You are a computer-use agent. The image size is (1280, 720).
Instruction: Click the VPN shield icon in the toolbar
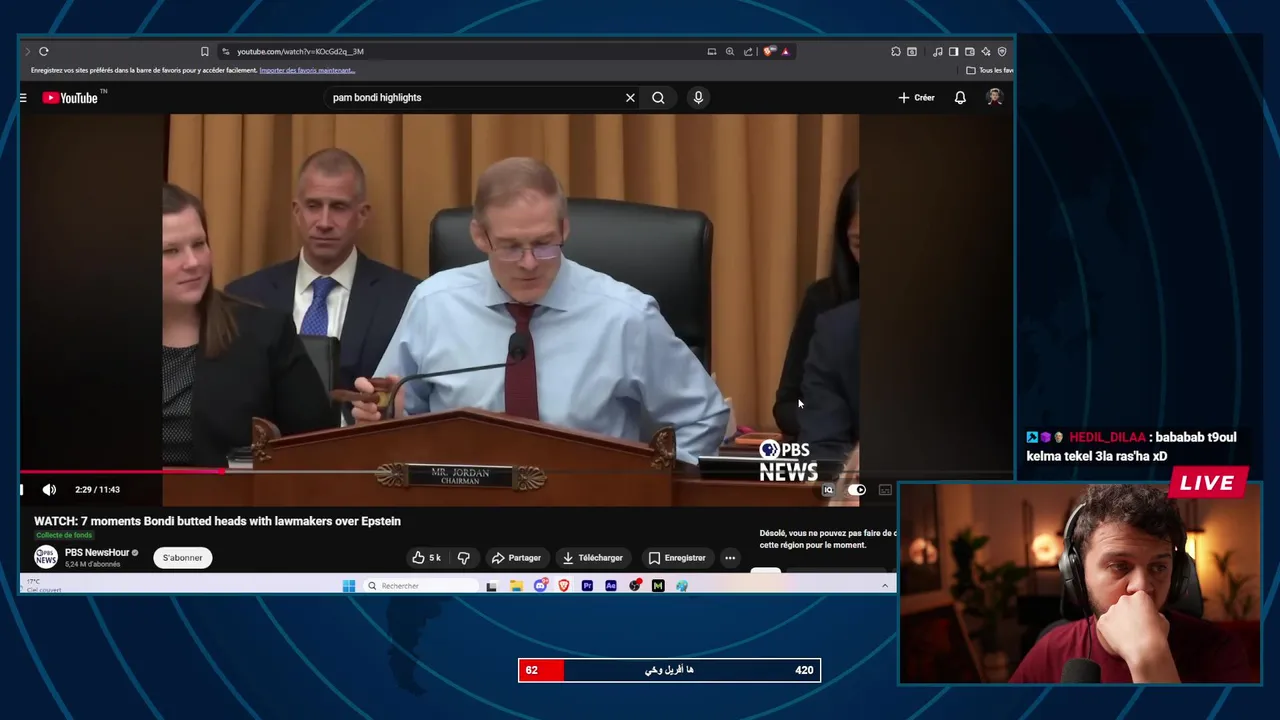(1002, 51)
